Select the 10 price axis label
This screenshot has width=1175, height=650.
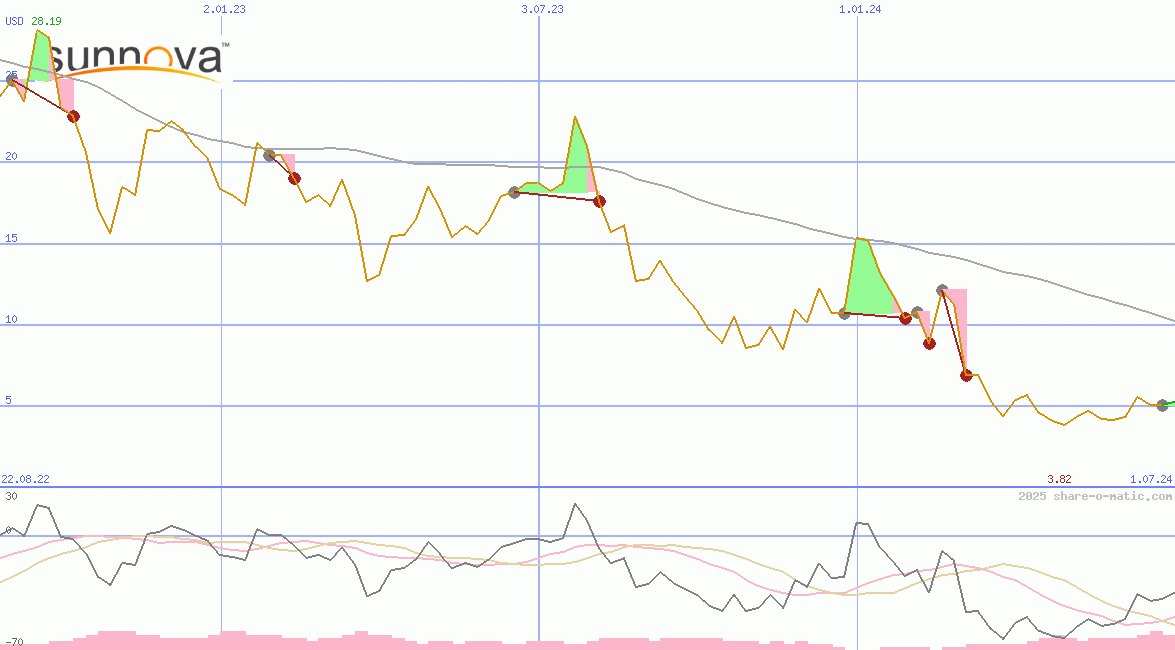pos(11,319)
